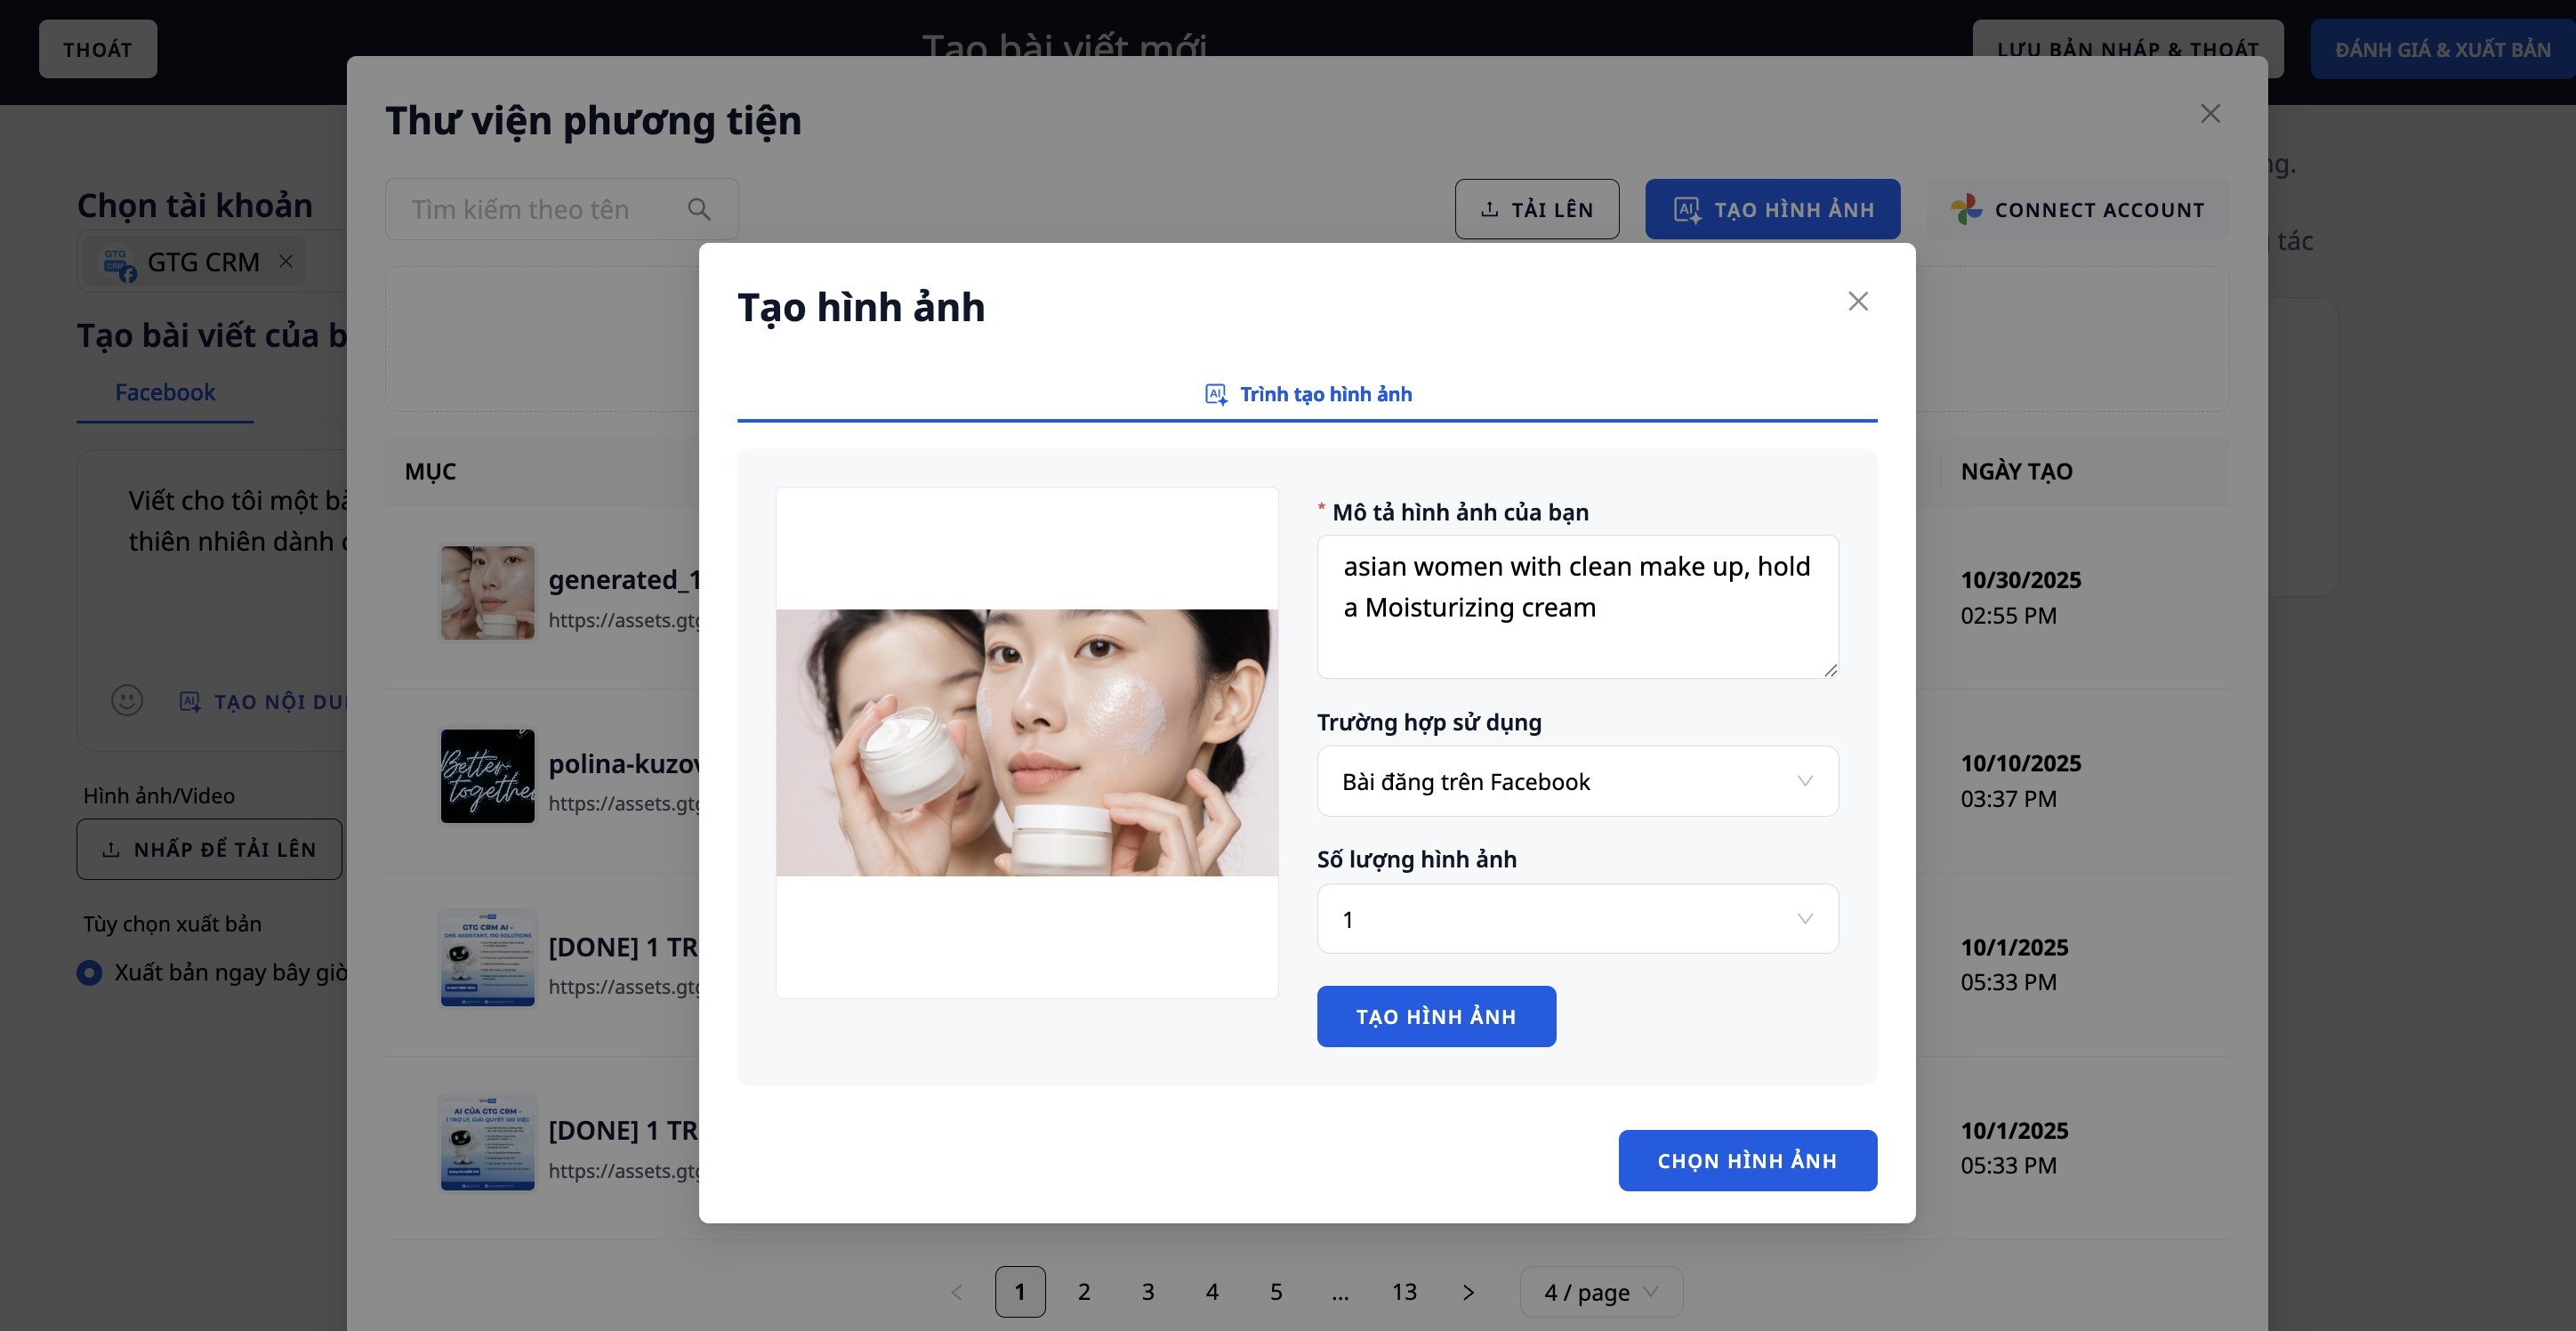Select the Facebook tab

(x=165, y=392)
